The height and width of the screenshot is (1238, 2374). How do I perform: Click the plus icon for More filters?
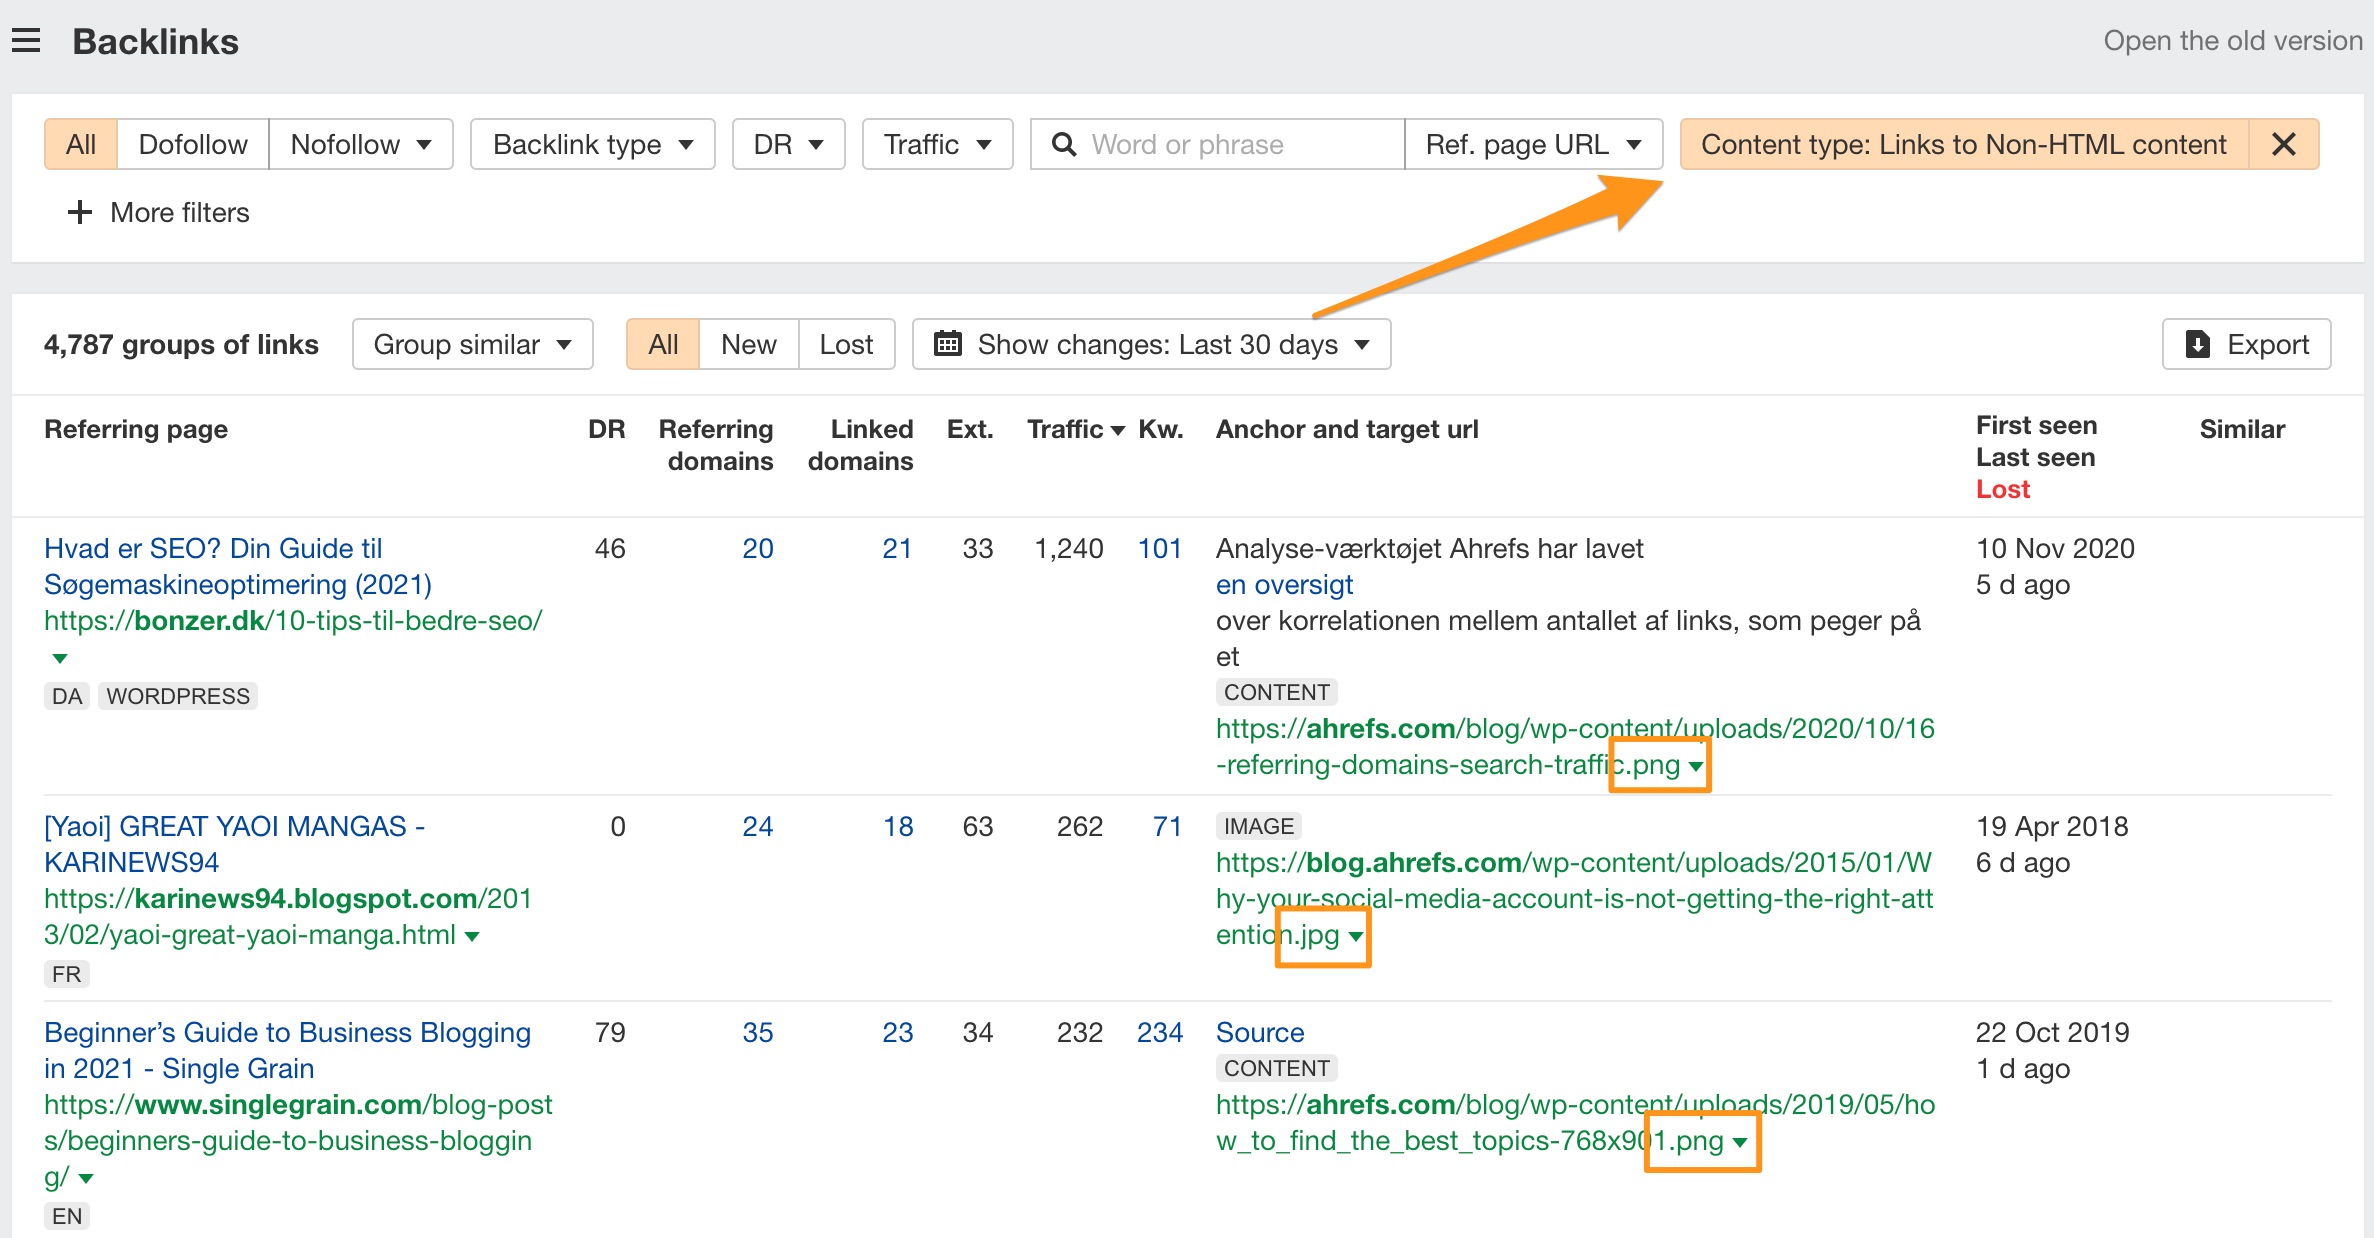click(x=79, y=212)
